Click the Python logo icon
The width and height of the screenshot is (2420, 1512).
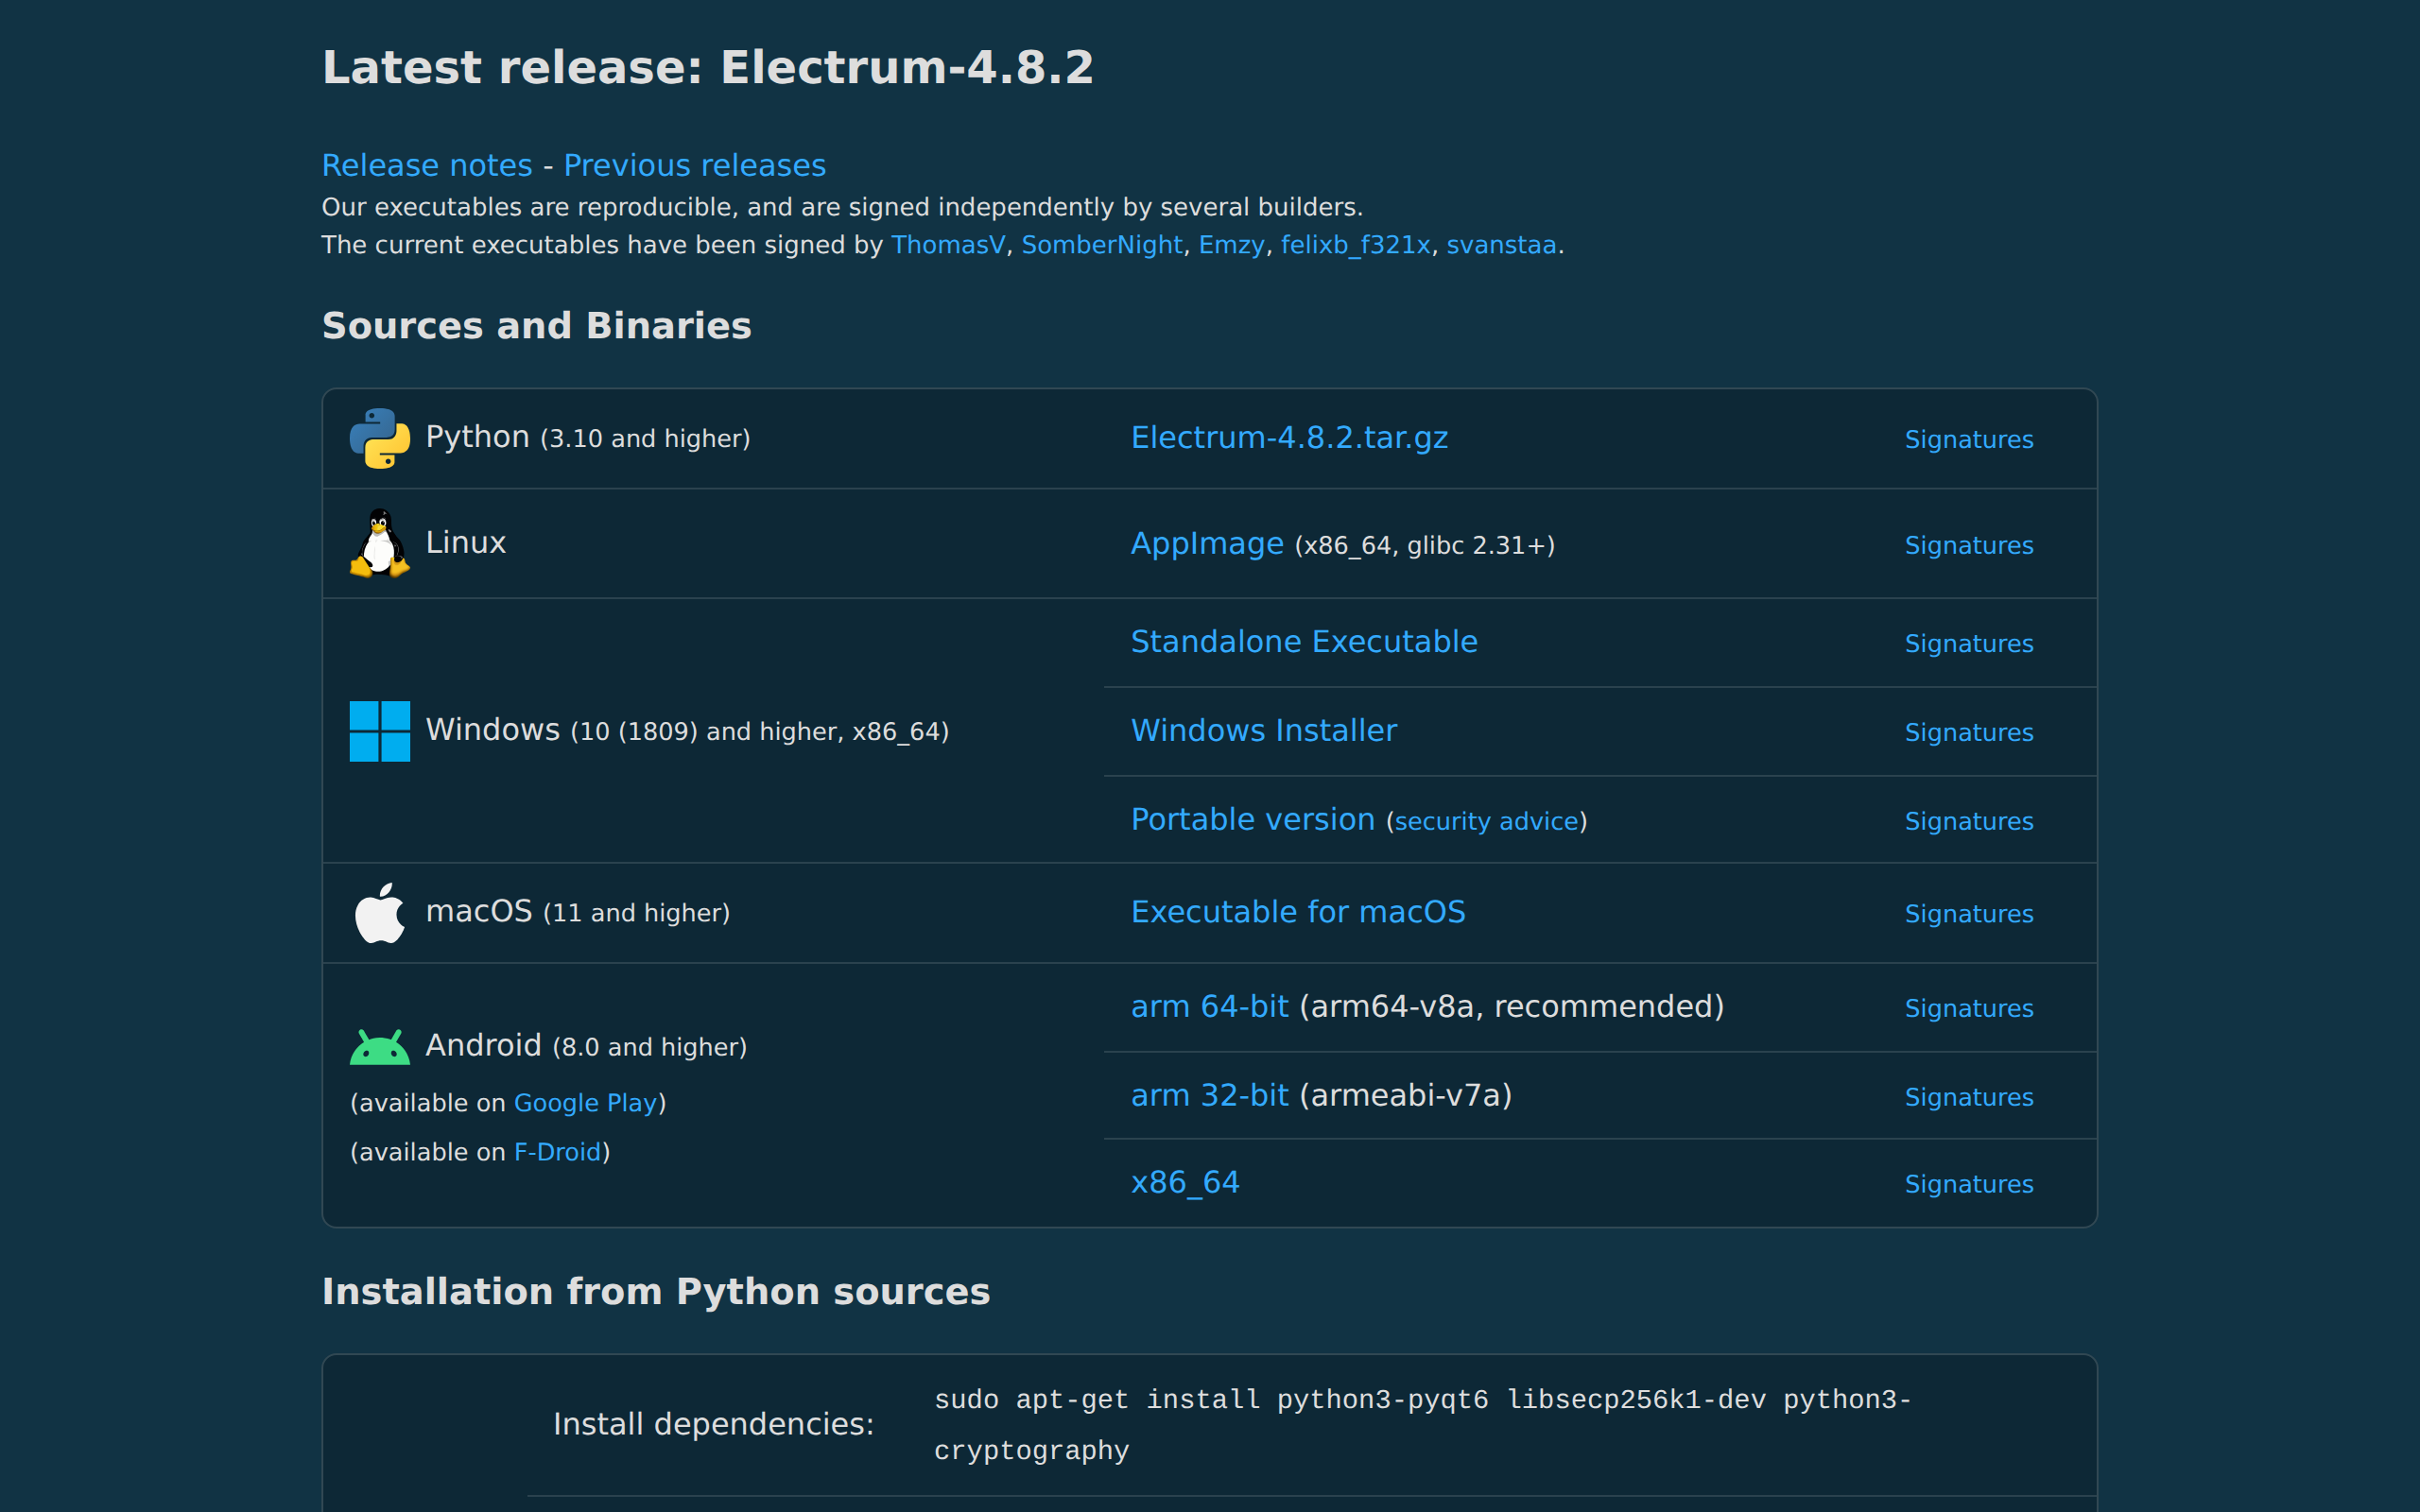pos(379,438)
